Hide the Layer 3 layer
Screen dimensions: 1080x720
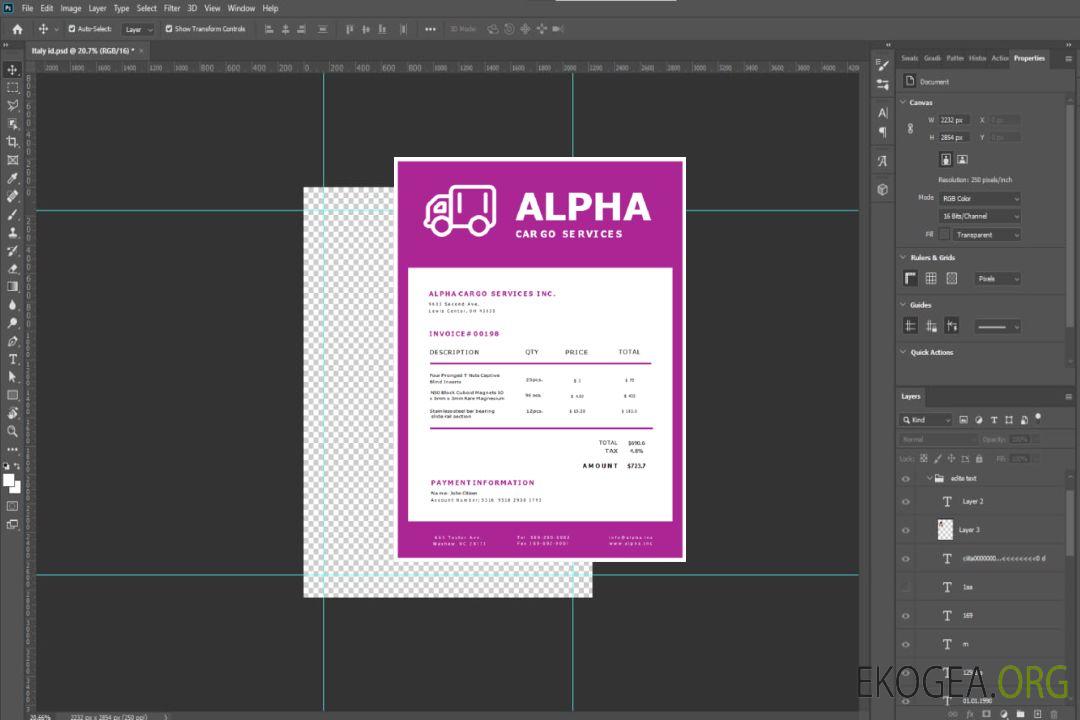coord(906,530)
